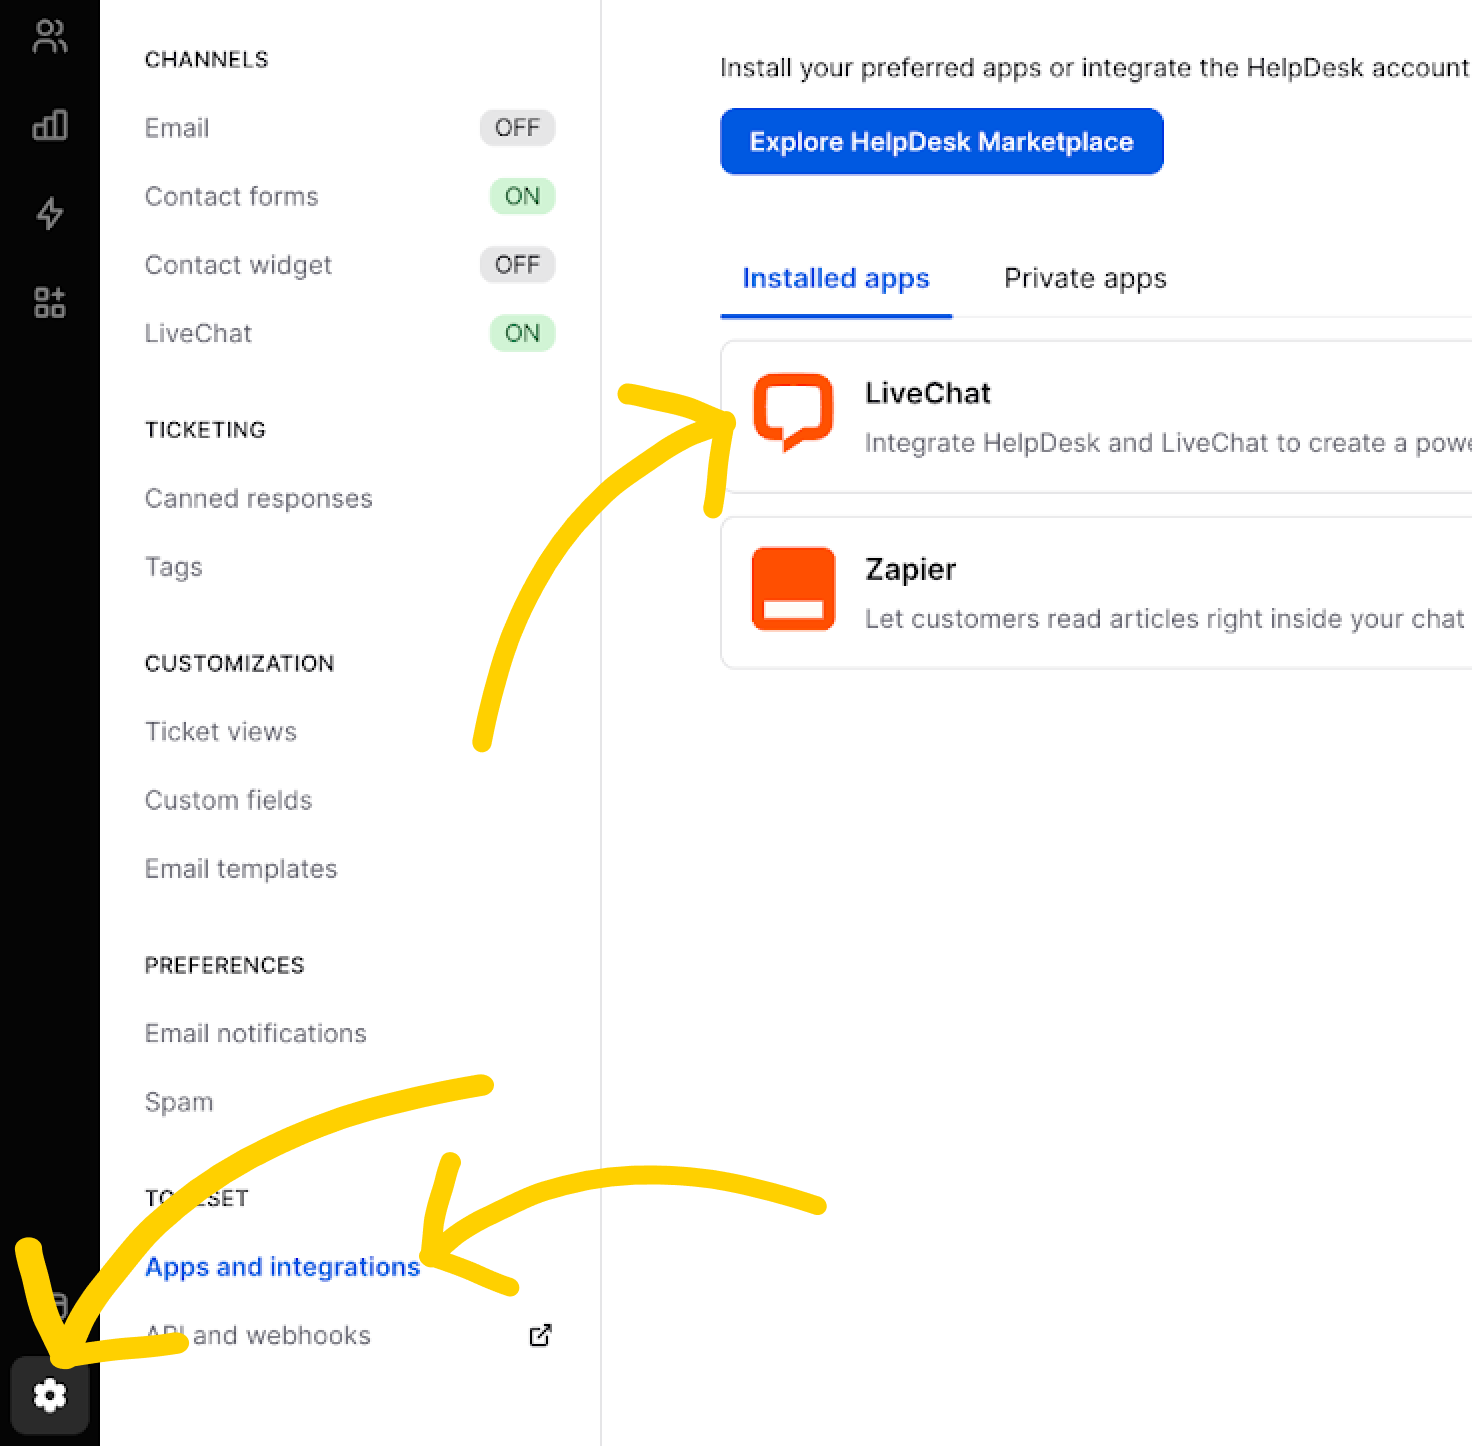
Task: Open Email notifications preferences
Action: [256, 1033]
